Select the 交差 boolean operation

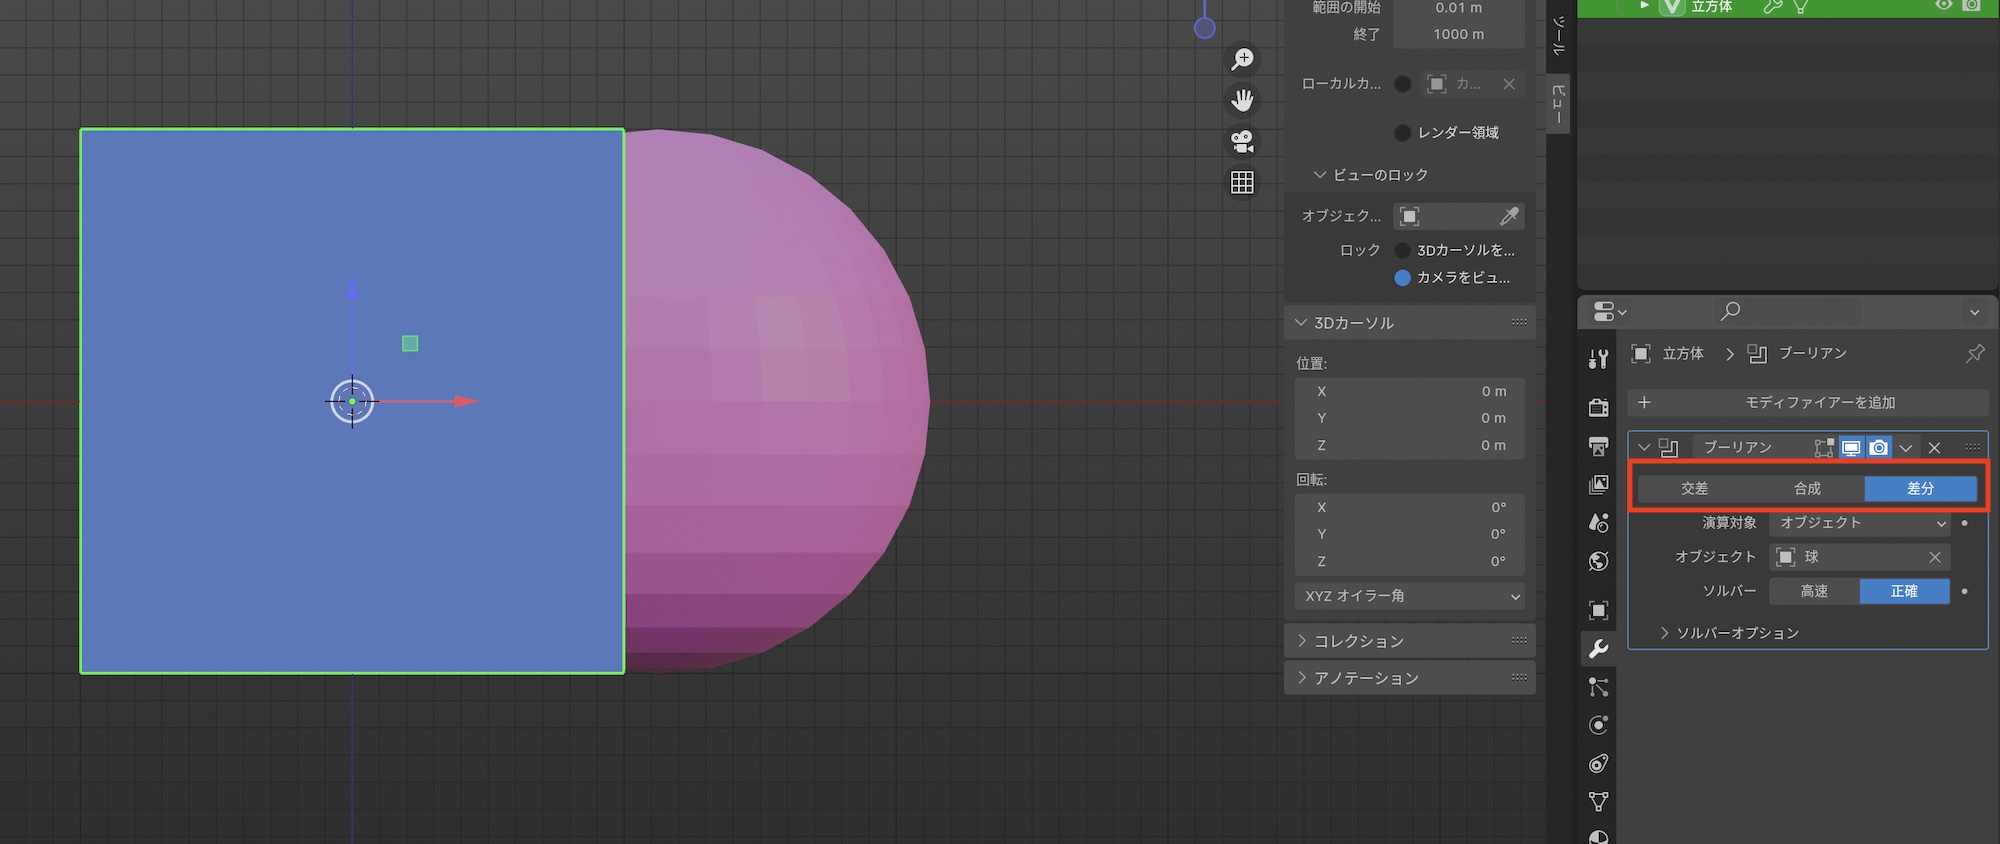(x=1694, y=489)
